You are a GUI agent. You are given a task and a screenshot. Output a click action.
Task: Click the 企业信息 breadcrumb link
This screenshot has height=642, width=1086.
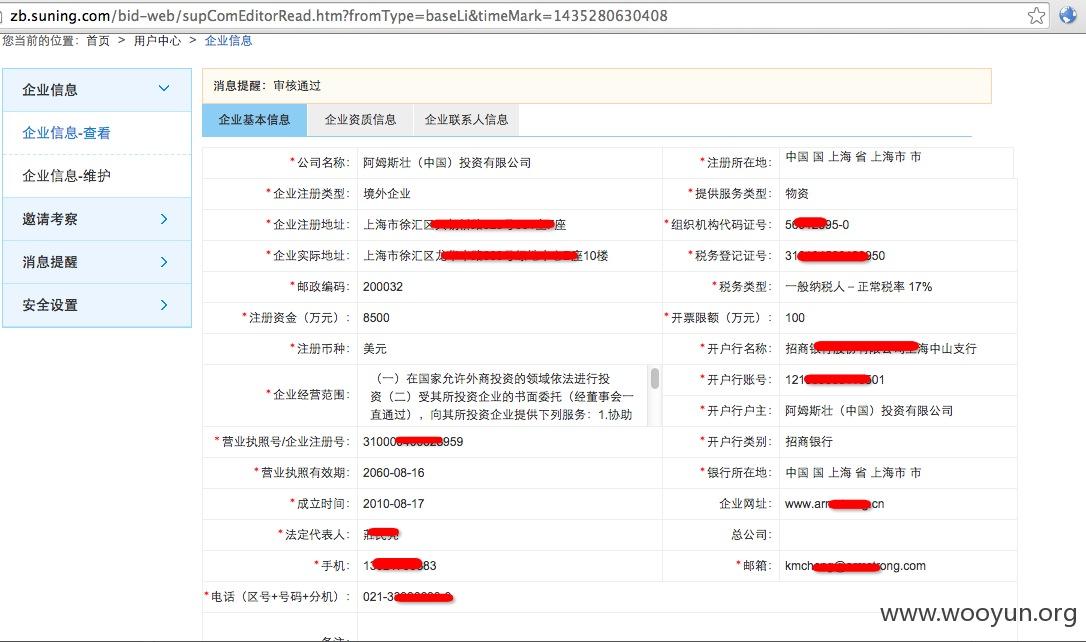pos(229,41)
